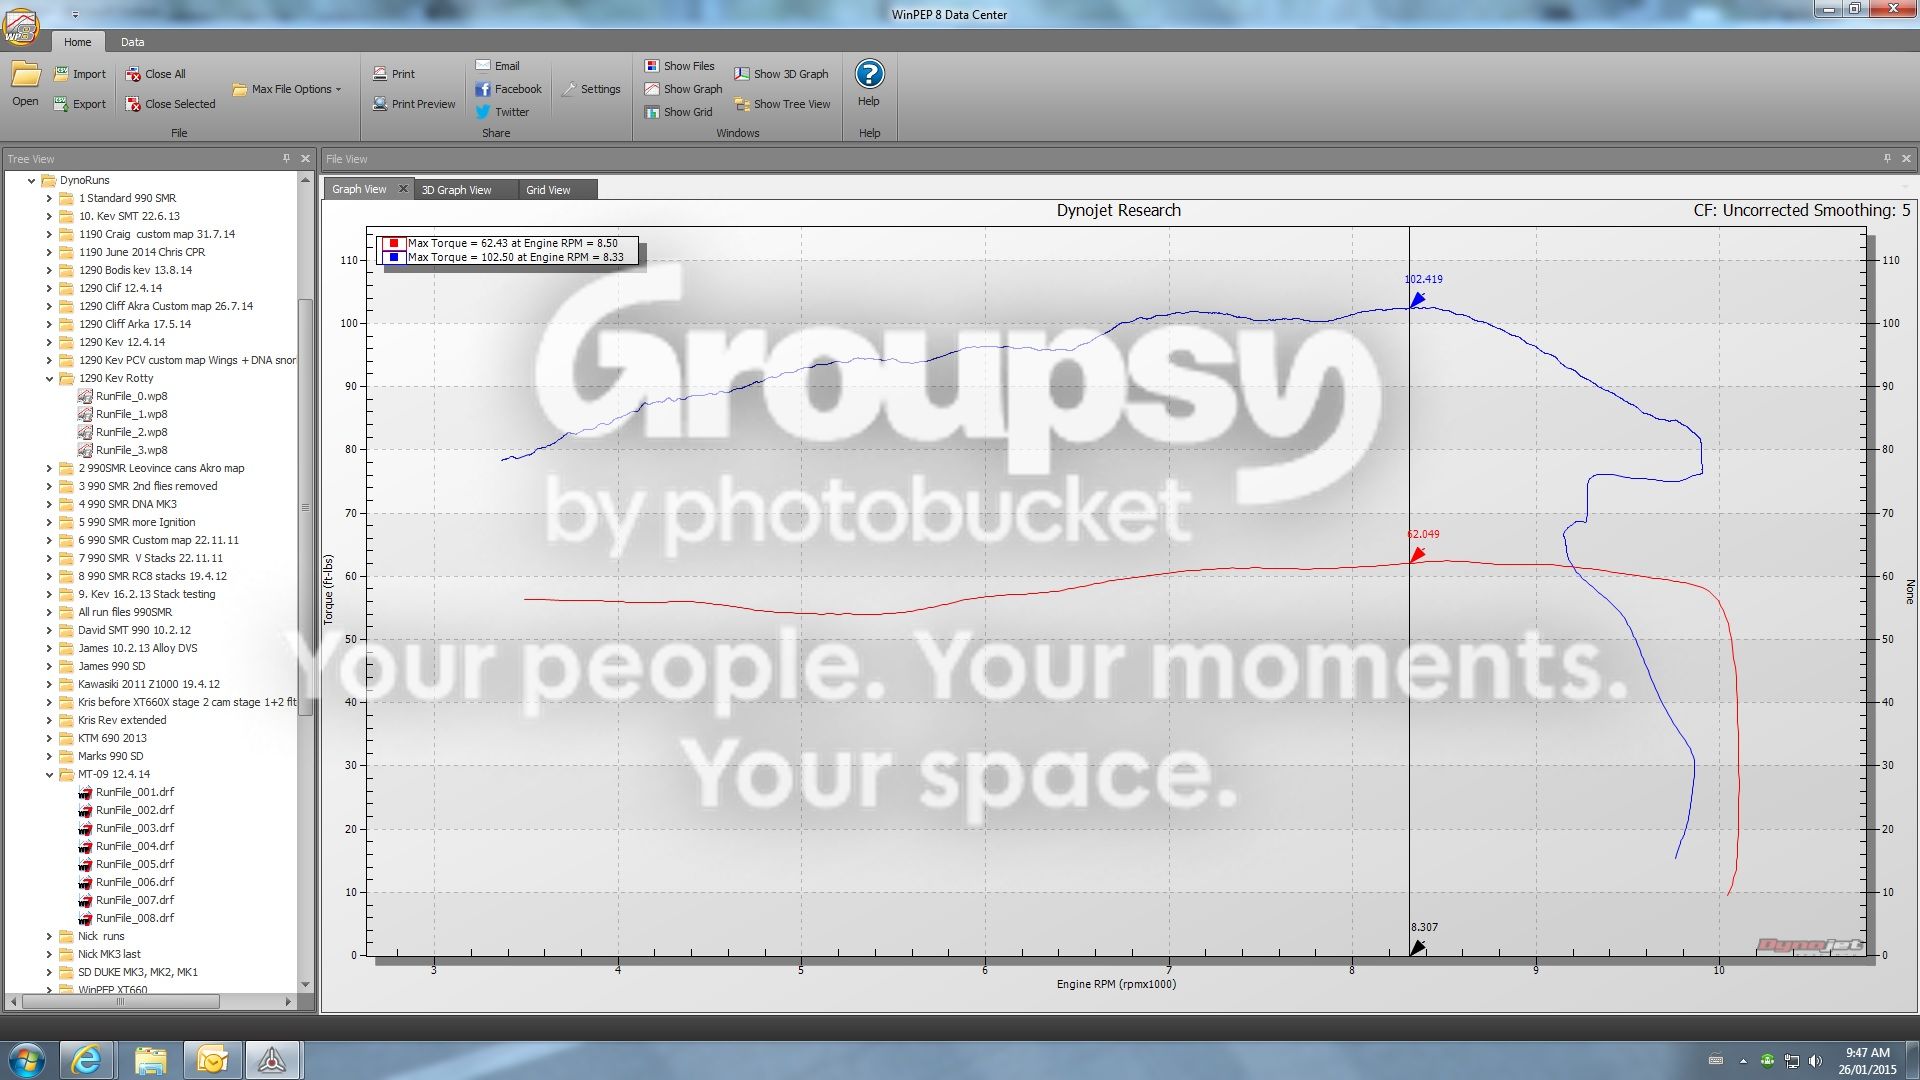Viewport: 1920px width, 1080px height.
Task: Toggle the Tree View pin button
Action: tap(286, 158)
